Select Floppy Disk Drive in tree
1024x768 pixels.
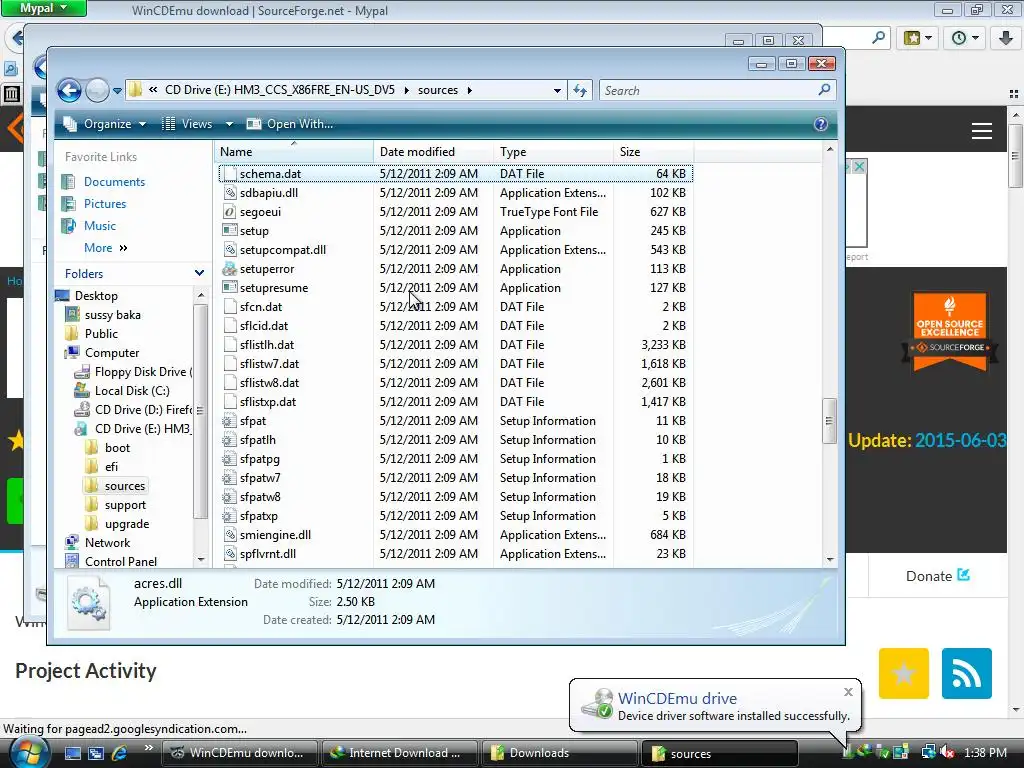pos(143,372)
